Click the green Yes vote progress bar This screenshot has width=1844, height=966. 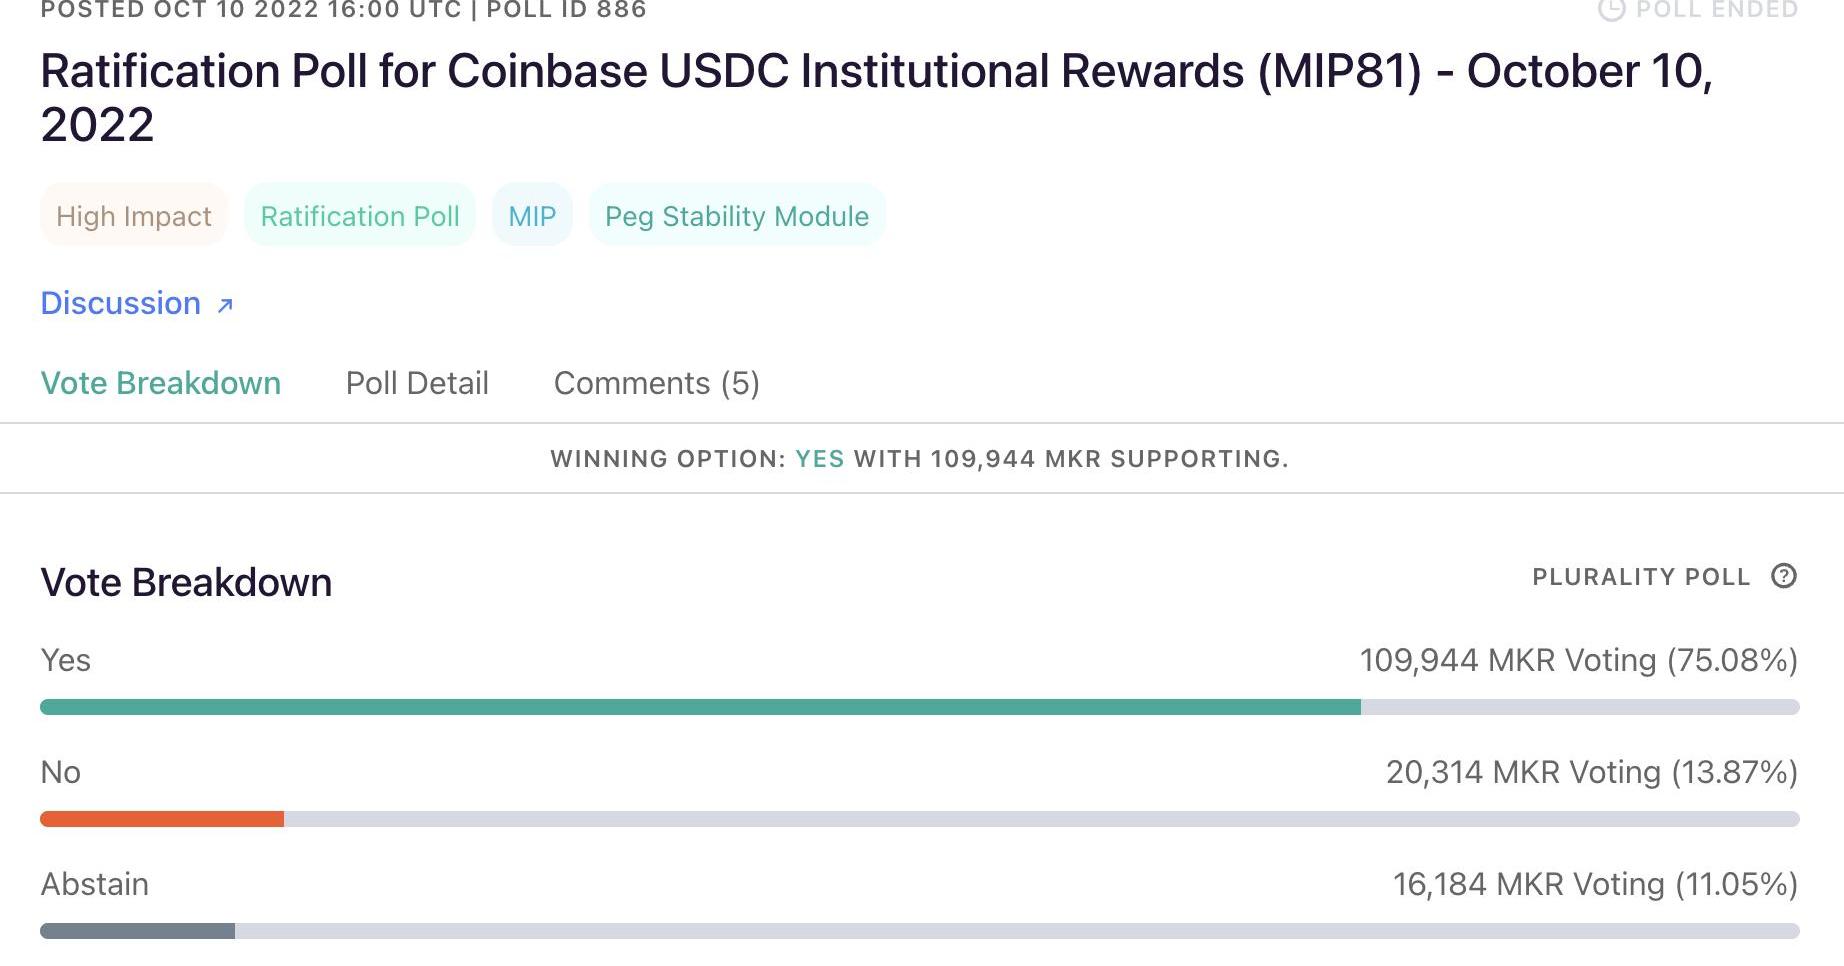[x=700, y=707]
